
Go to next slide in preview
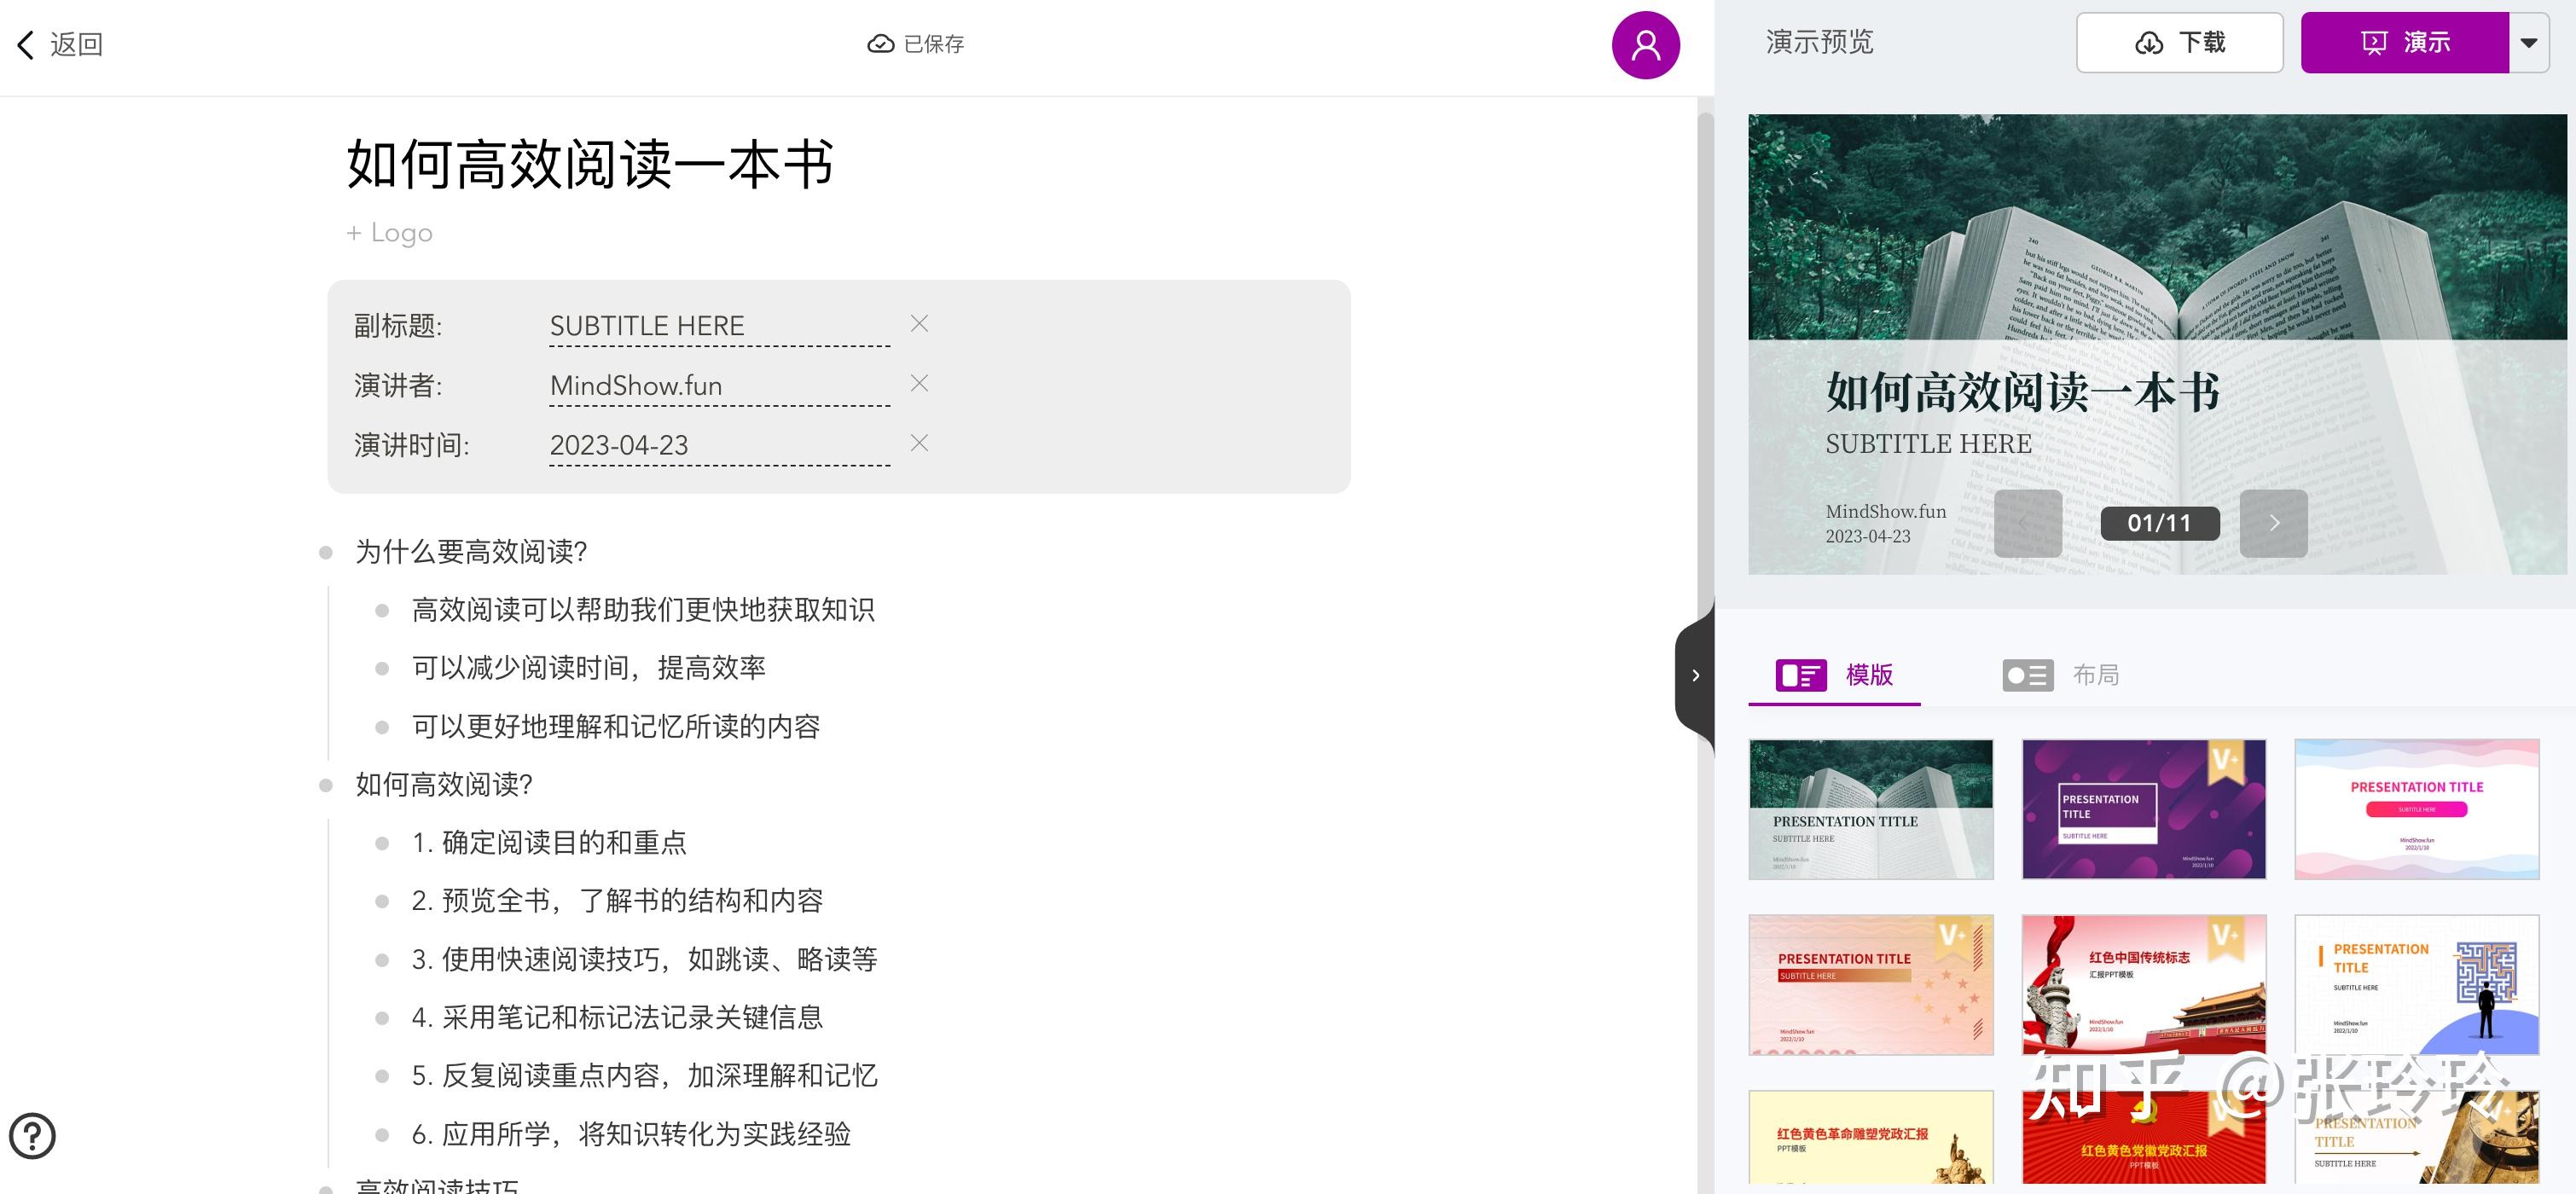click(2273, 523)
